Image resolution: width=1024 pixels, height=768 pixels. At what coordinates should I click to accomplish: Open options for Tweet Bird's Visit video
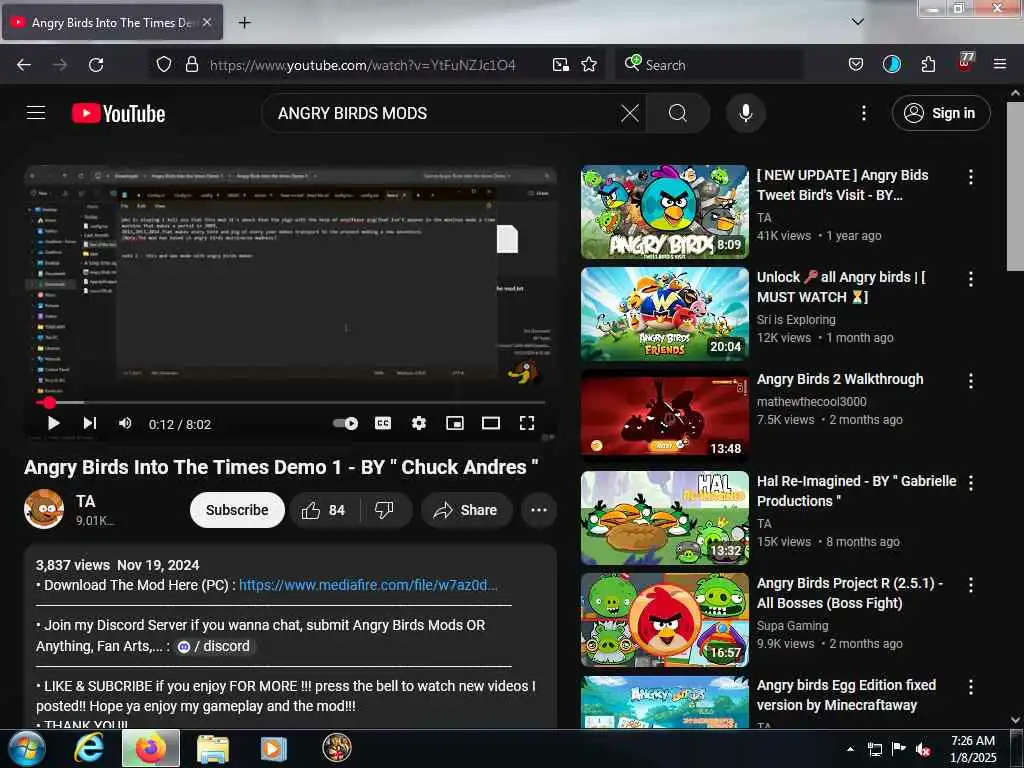click(970, 176)
